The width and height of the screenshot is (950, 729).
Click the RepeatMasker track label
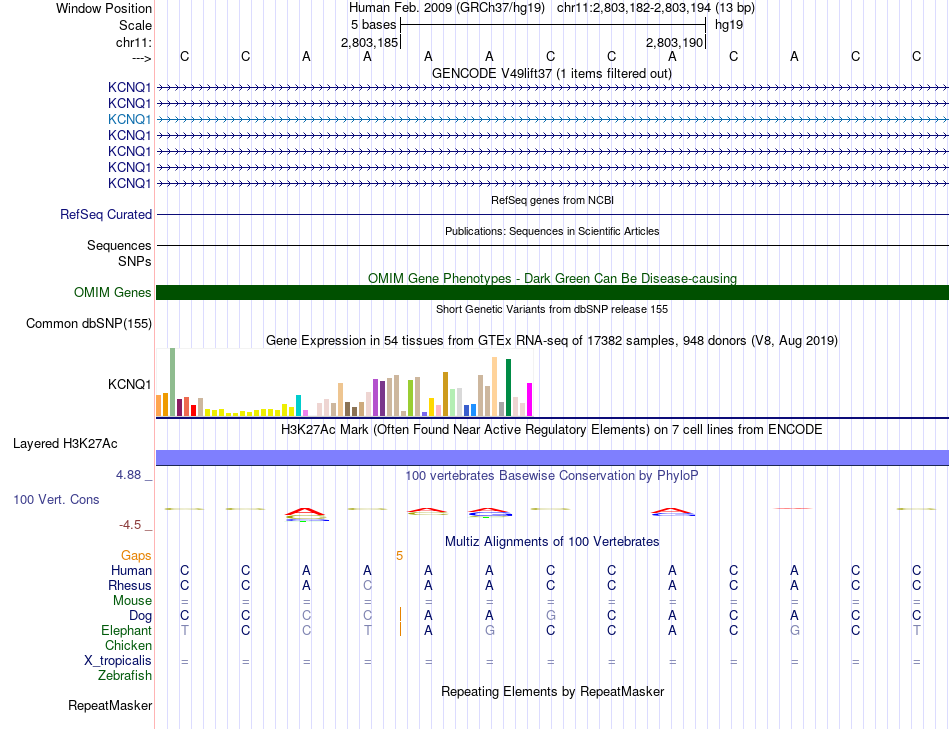(x=110, y=706)
